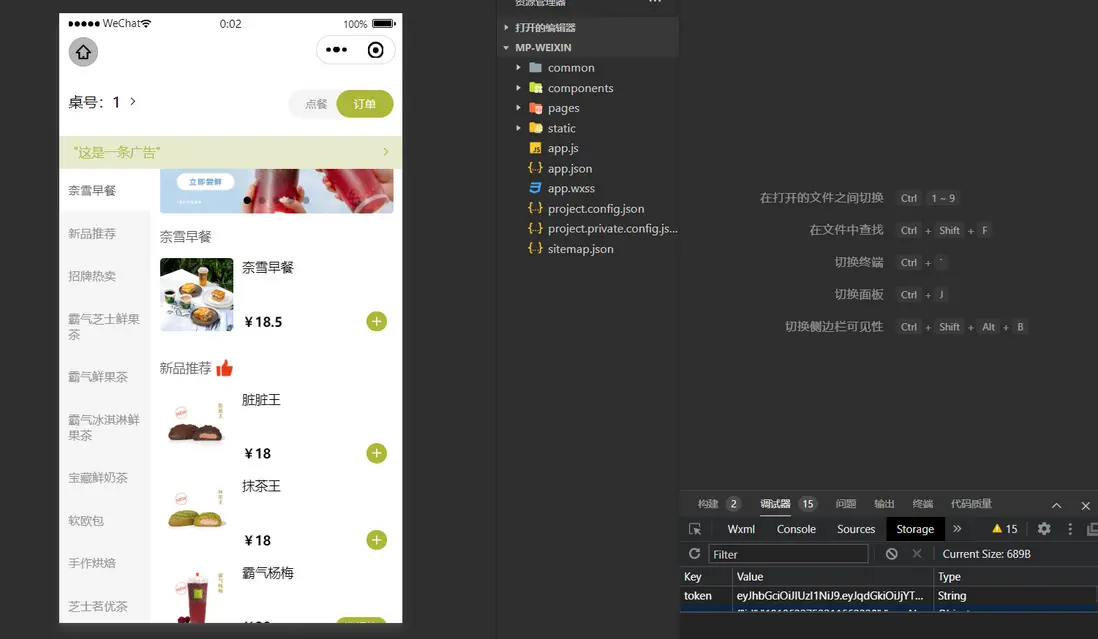Collapse the debugger panel with up chevron
Screen dimensions: 1098x639
[1056, 505]
